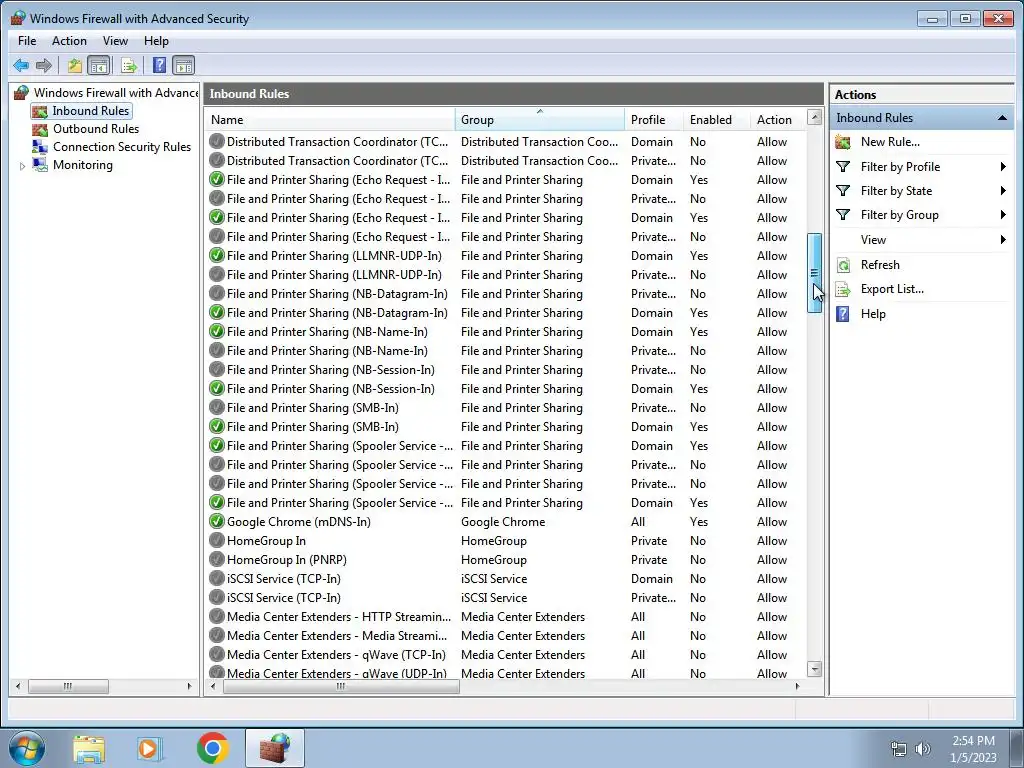Open the View menu in the menu bar

point(115,40)
